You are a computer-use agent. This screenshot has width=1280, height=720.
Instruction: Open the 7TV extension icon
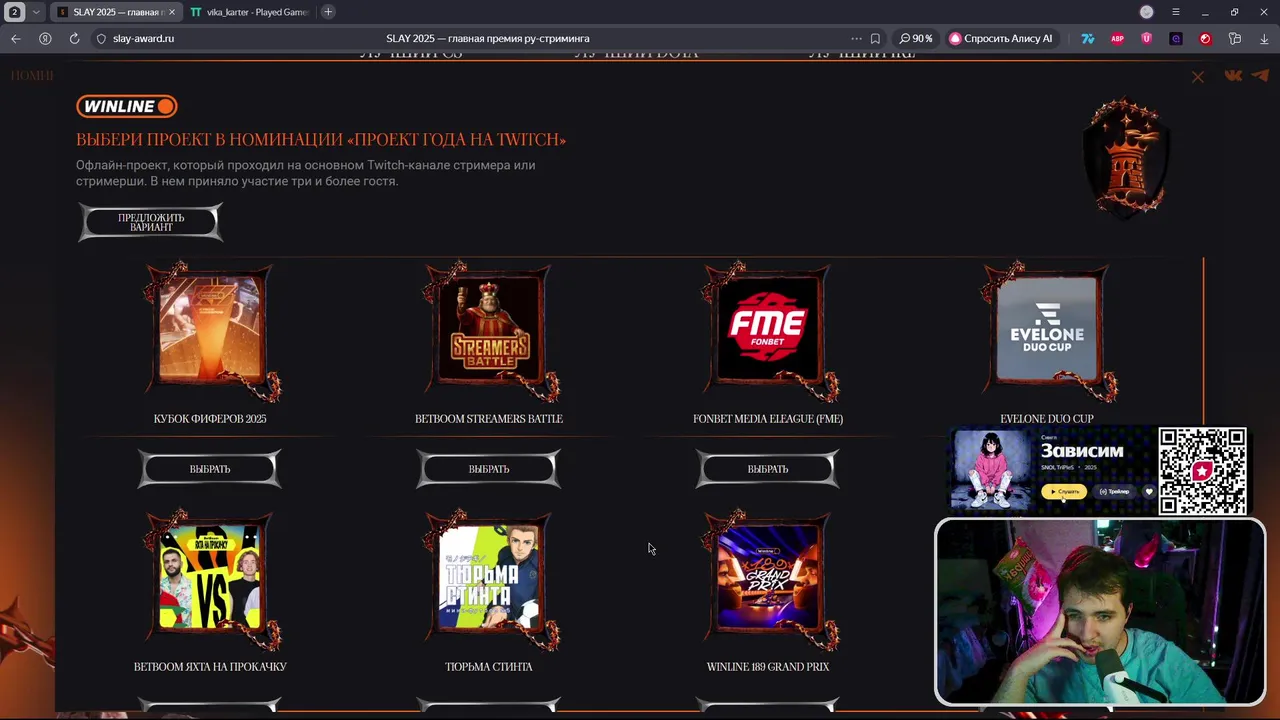click(x=1088, y=38)
